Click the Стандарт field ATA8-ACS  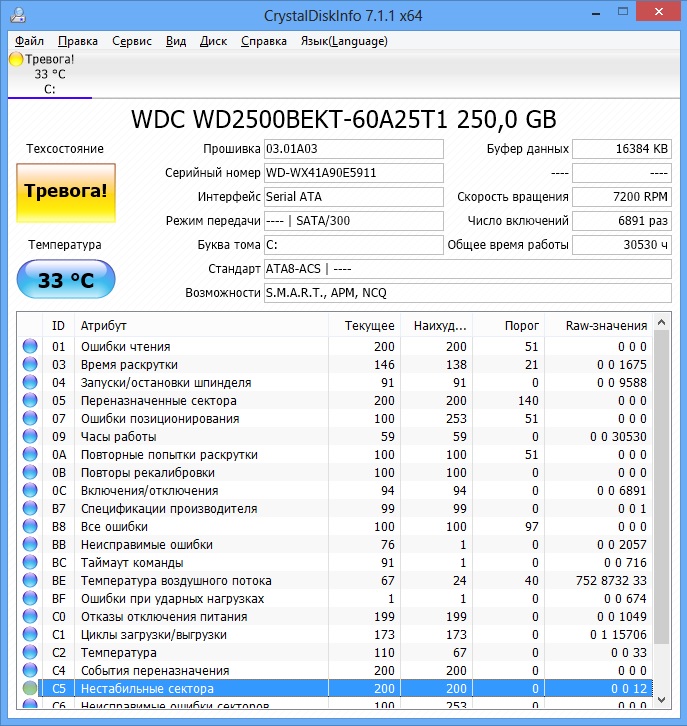pos(468,269)
